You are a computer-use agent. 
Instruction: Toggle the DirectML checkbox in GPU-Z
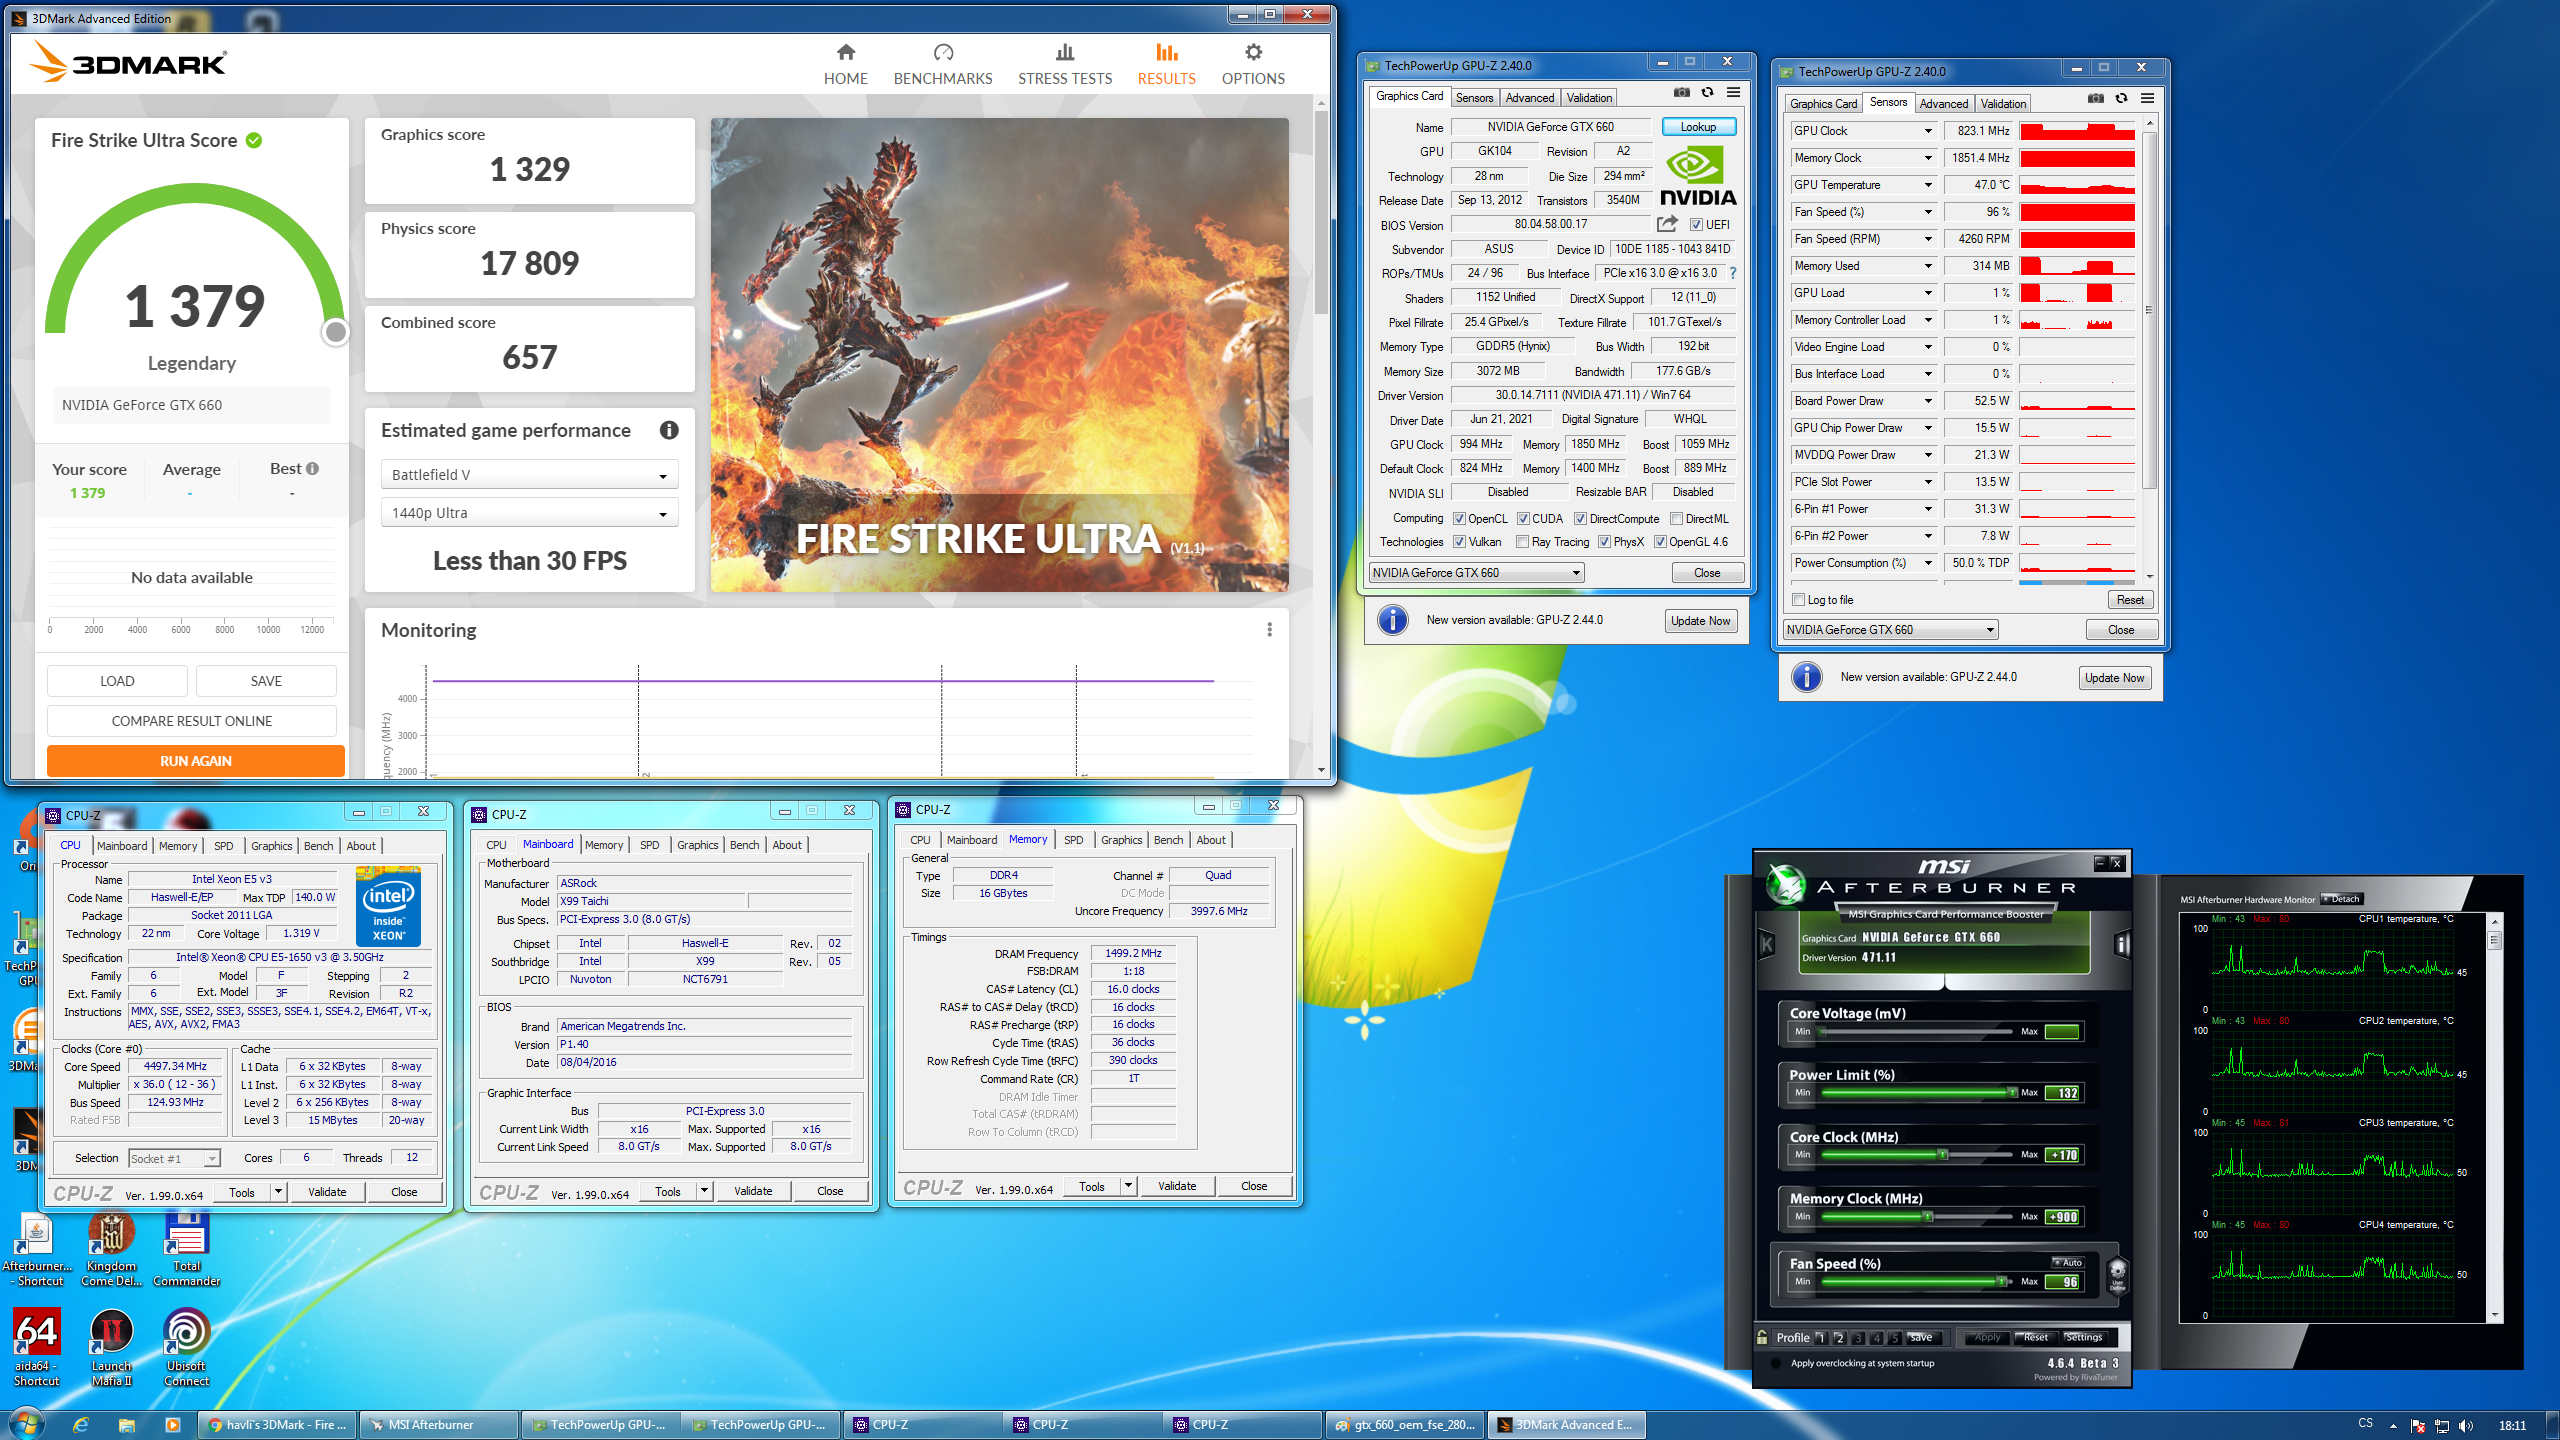pos(1676,519)
